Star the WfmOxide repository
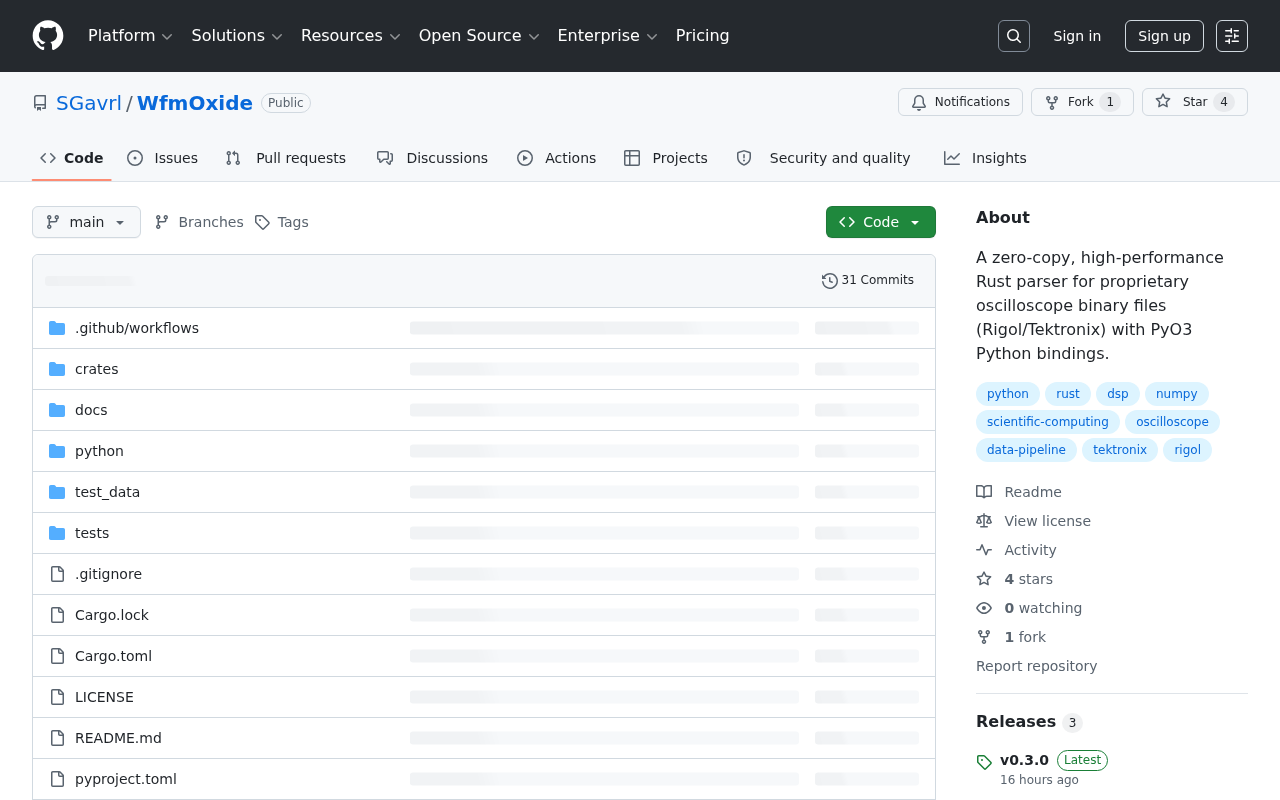This screenshot has width=1280, height=800. coord(1195,102)
